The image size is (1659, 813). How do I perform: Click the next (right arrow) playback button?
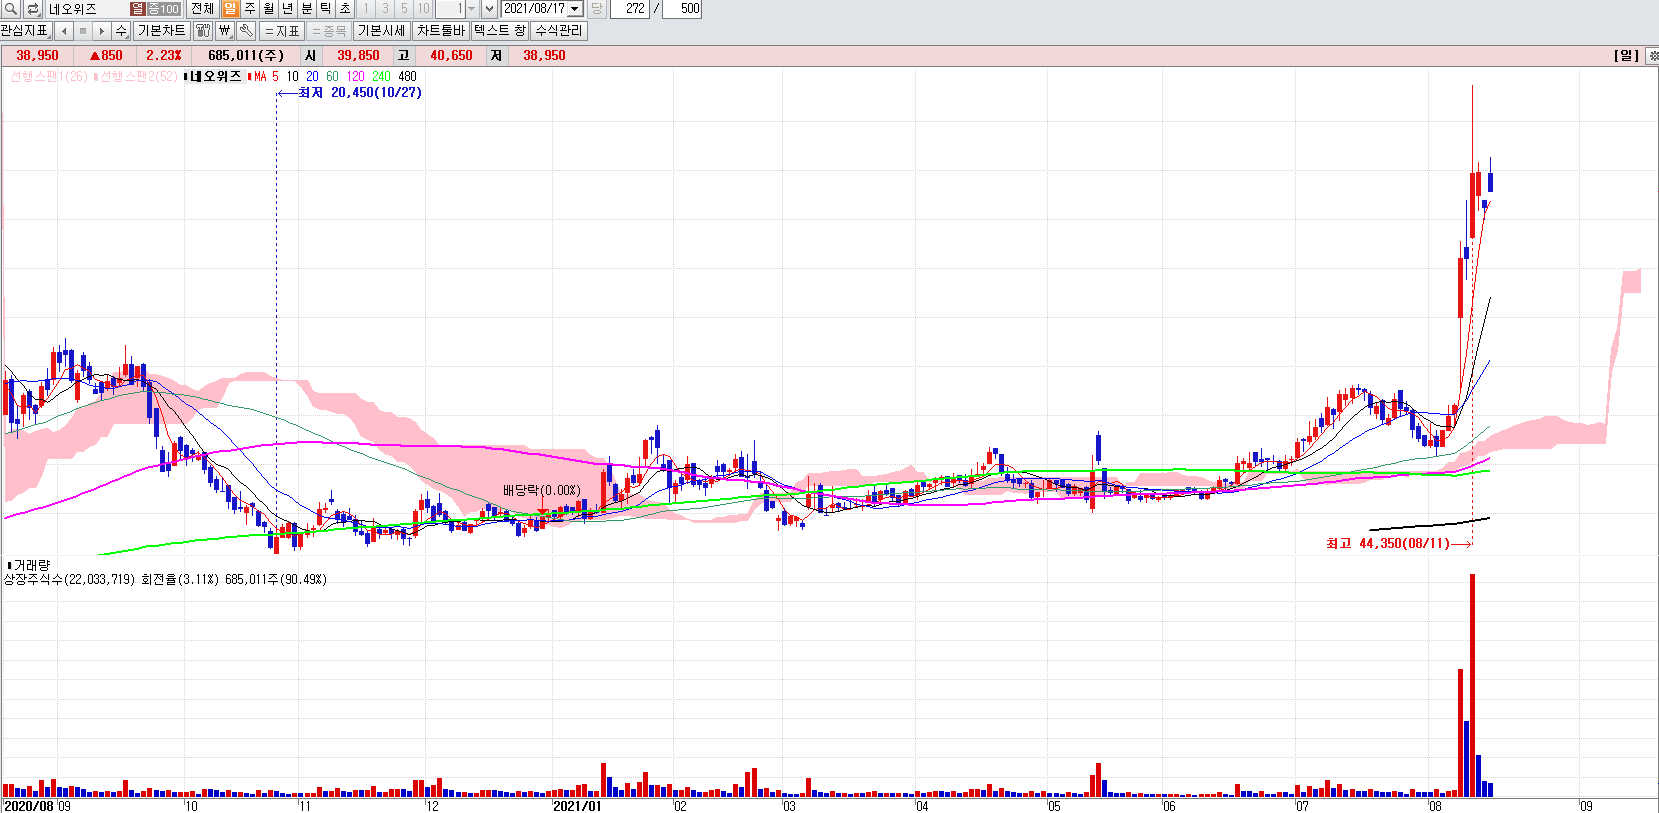click(x=102, y=31)
